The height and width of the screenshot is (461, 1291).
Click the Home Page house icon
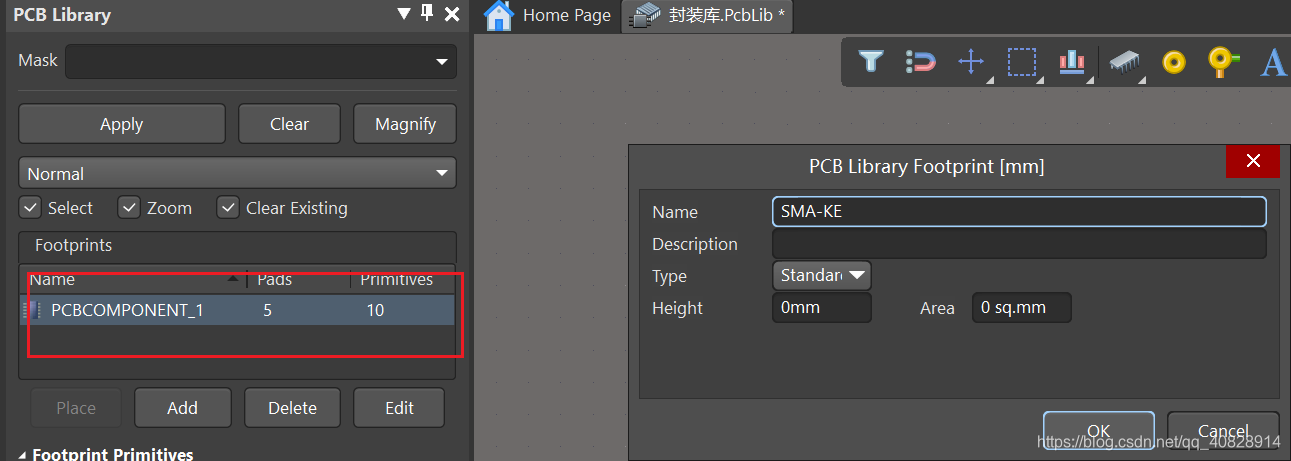[499, 15]
